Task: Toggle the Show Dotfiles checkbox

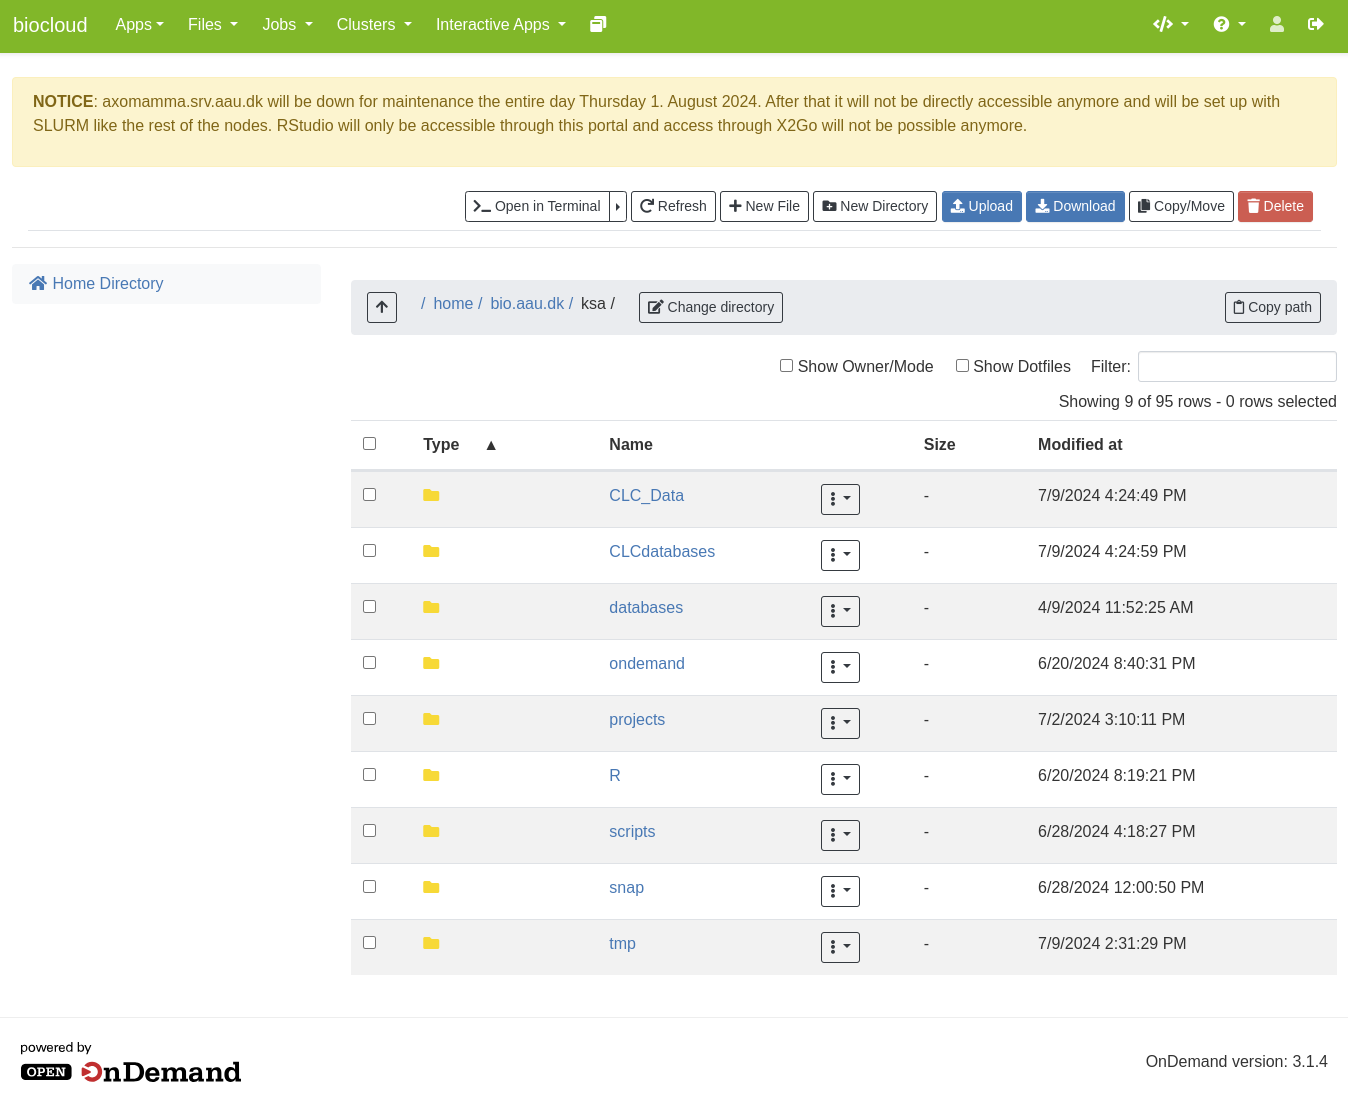Action: 962,366
